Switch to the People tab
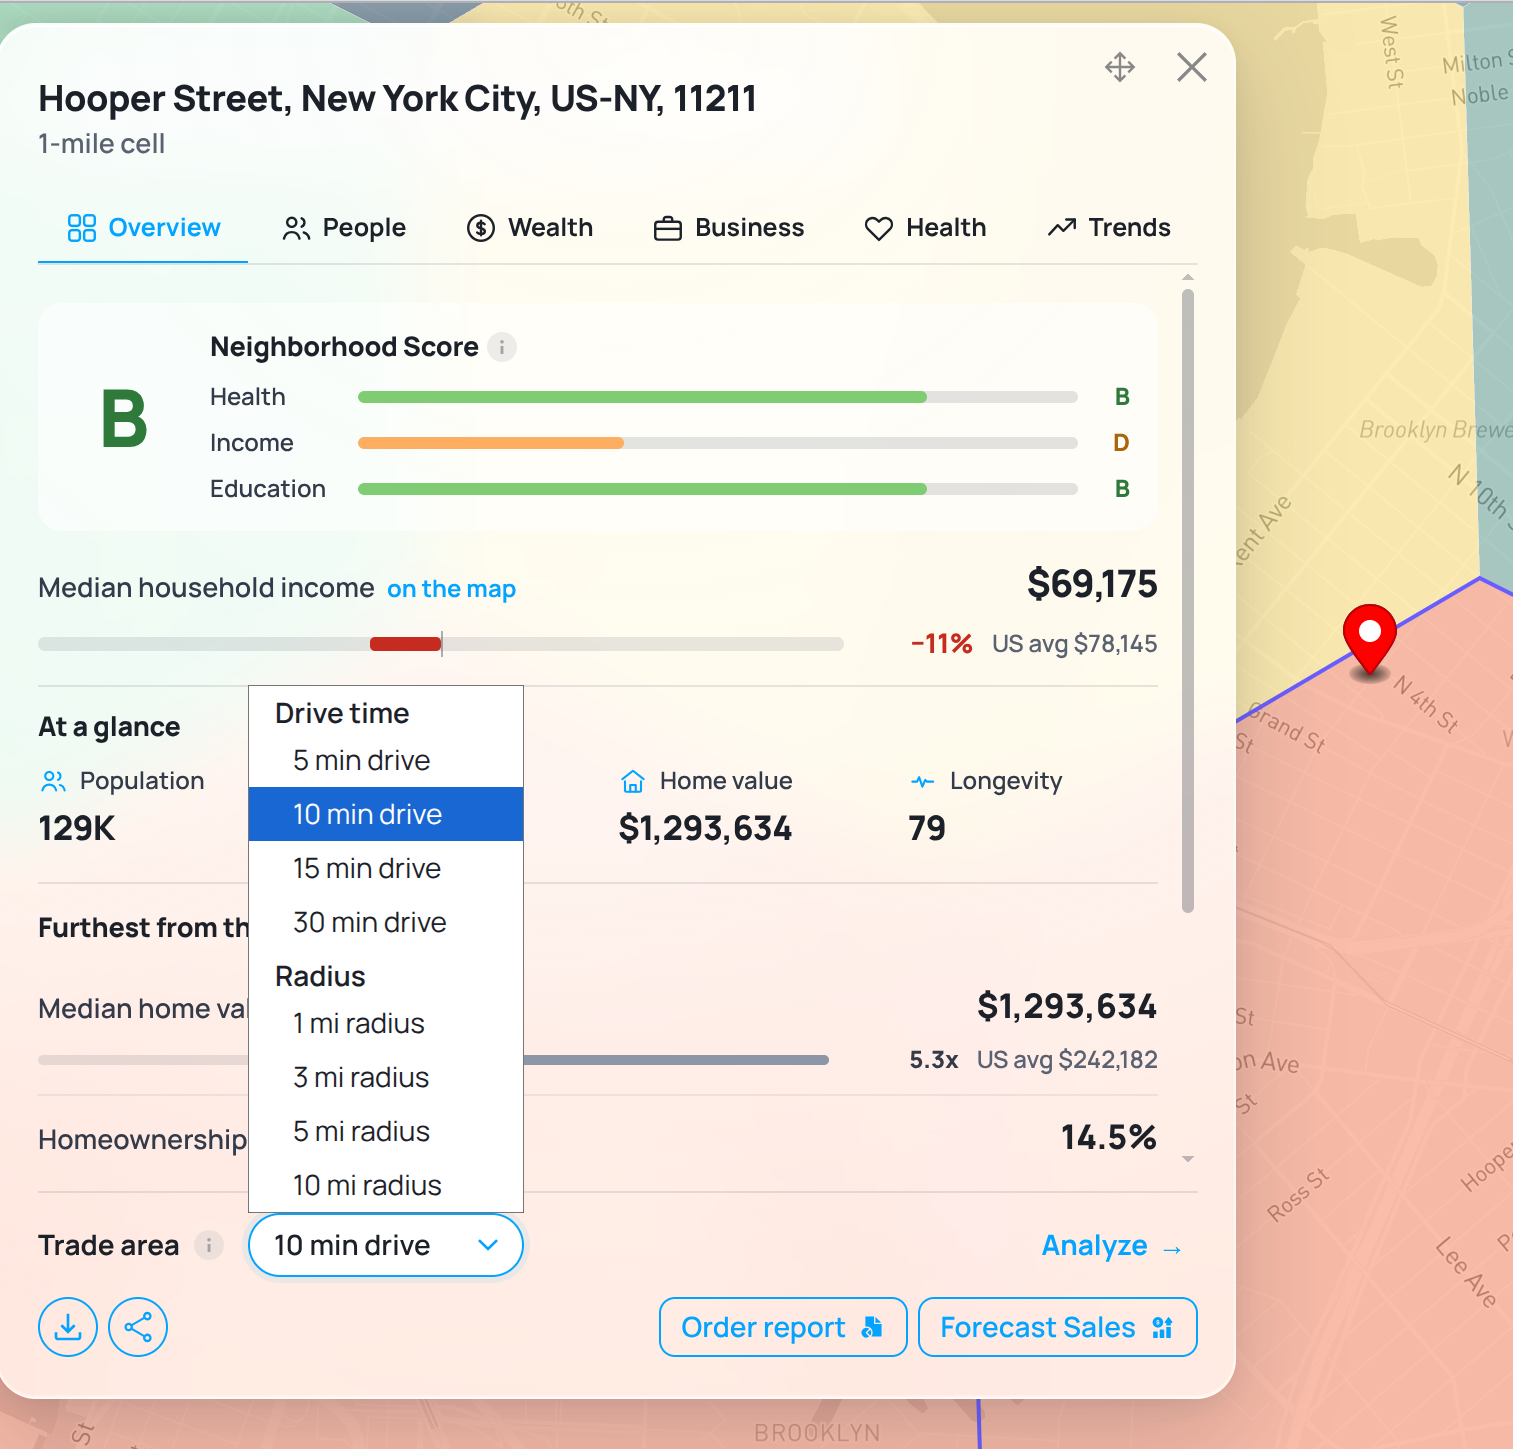The height and width of the screenshot is (1449, 1513). [x=344, y=228]
